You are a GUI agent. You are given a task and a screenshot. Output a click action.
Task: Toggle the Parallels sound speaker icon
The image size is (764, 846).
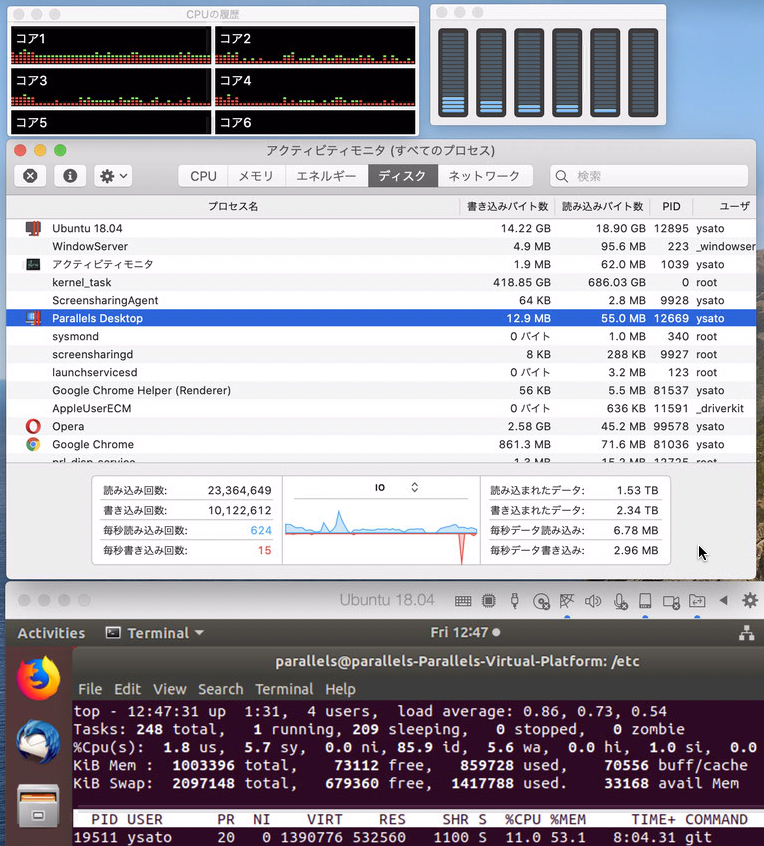(593, 601)
